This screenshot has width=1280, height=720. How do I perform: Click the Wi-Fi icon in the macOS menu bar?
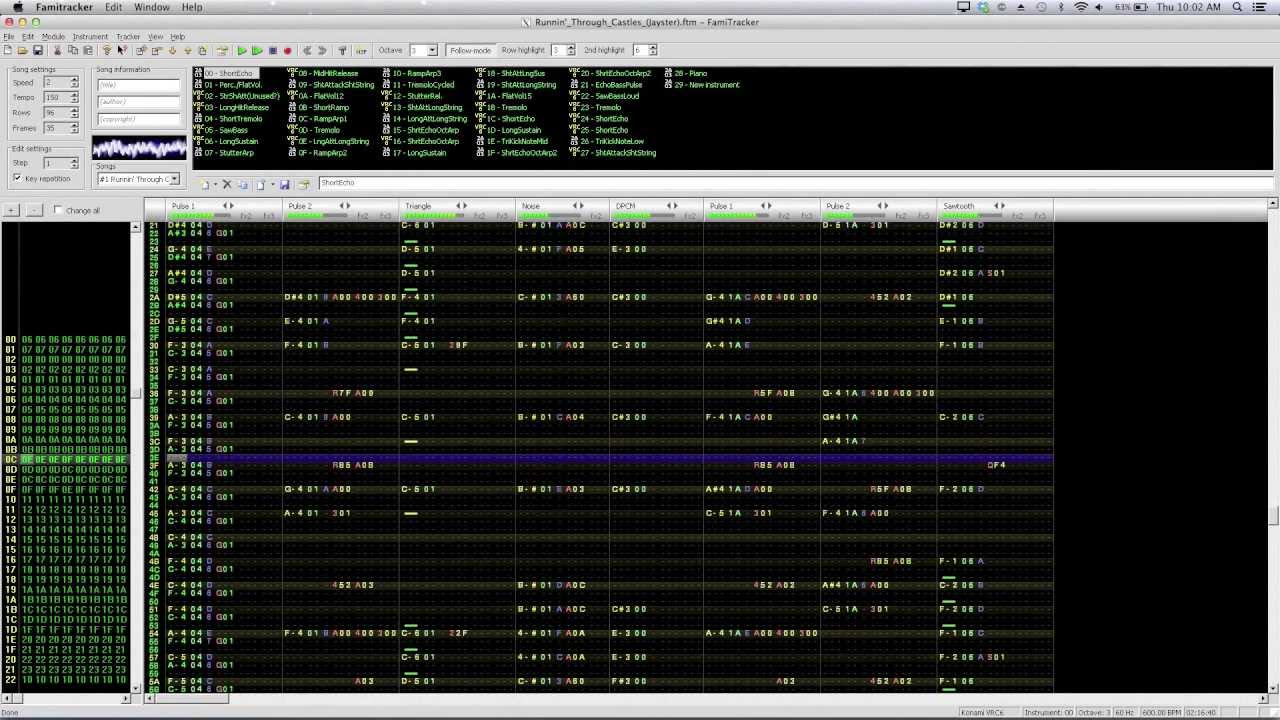pyautogui.click(x=1080, y=7)
